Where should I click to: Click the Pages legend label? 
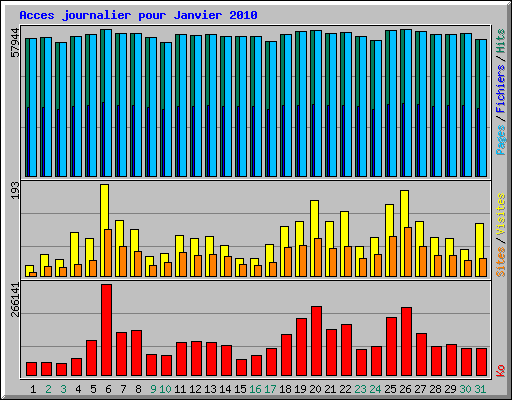click(501, 140)
